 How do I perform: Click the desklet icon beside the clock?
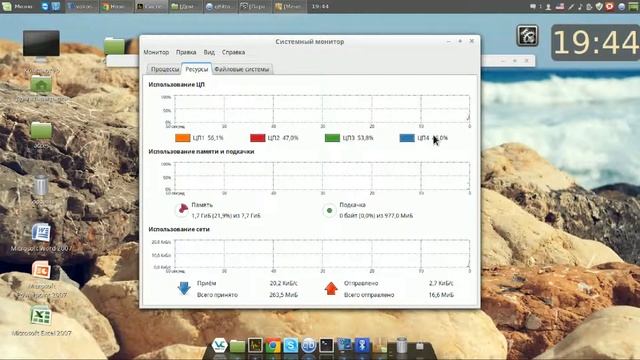pyautogui.click(x=527, y=36)
